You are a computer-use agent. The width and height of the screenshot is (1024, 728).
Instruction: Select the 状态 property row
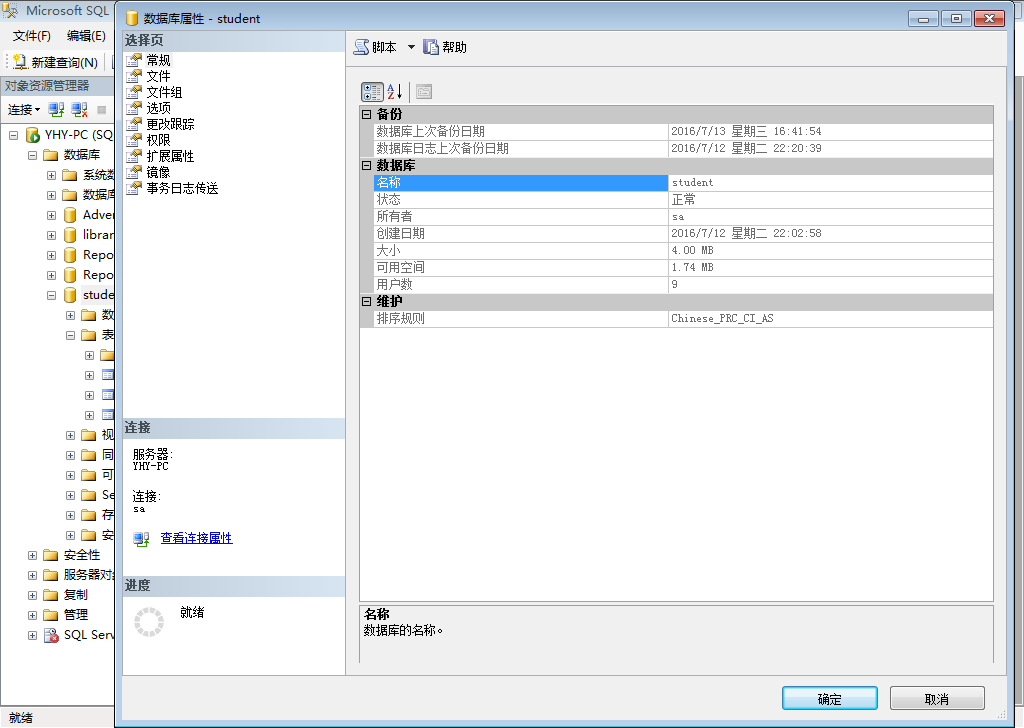tap(683, 199)
